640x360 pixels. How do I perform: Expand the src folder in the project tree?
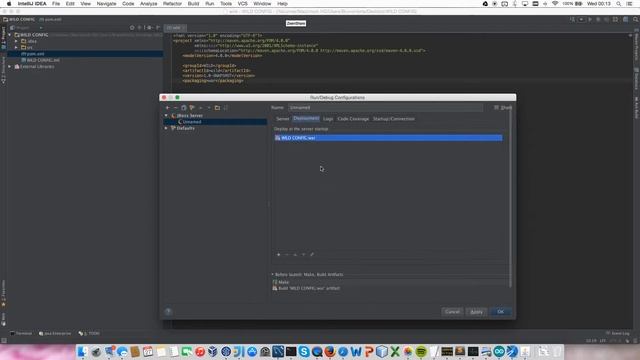16,48
